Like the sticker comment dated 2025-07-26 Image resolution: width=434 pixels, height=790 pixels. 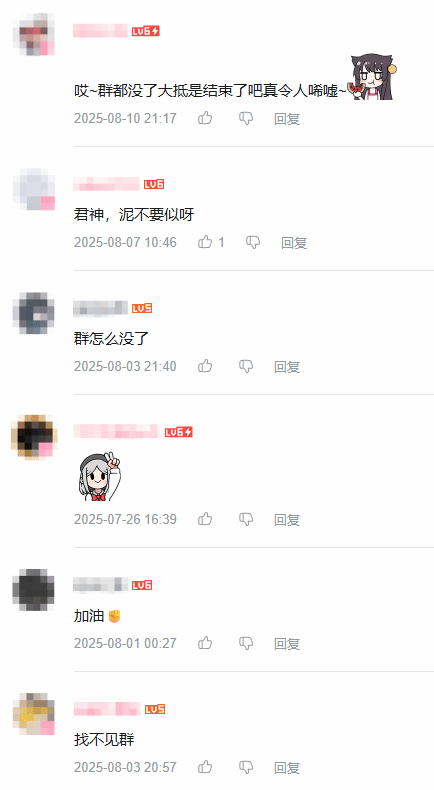tap(205, 519)
